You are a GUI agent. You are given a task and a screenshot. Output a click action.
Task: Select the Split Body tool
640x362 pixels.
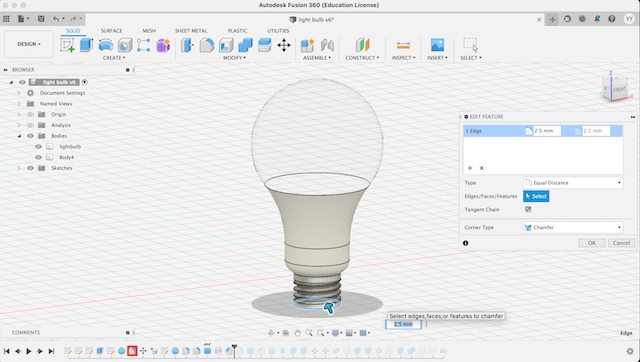click(264, 45)
